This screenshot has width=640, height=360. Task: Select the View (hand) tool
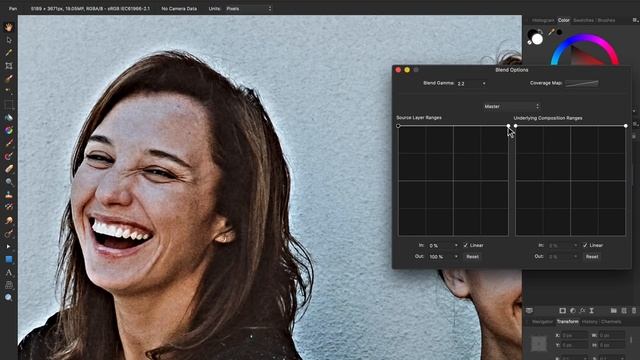coord(9,27)
